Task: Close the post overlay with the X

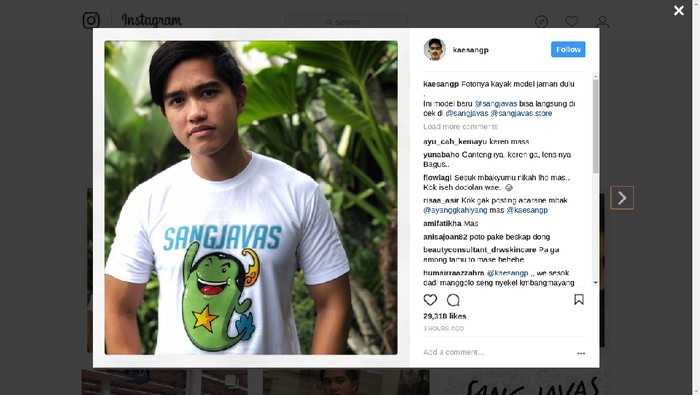Action: (679, 10)
